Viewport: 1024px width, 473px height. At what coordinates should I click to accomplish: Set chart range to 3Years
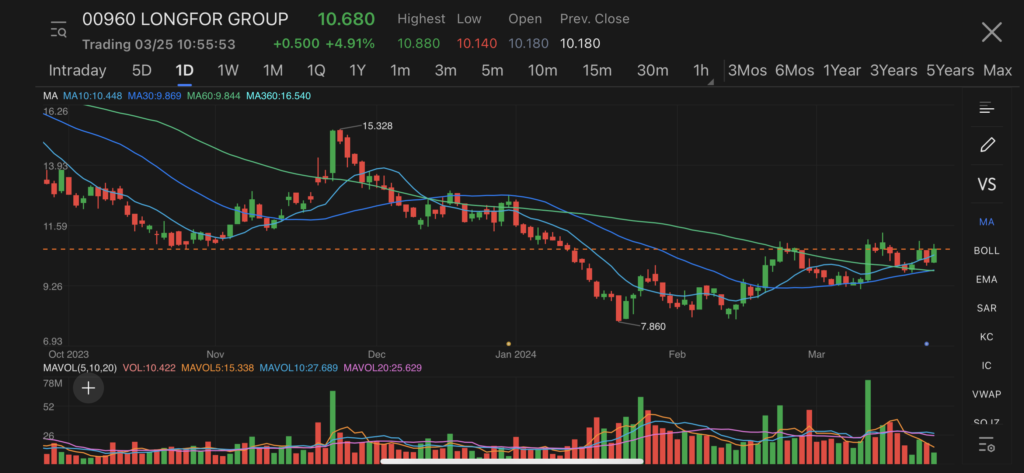point(893,70)
